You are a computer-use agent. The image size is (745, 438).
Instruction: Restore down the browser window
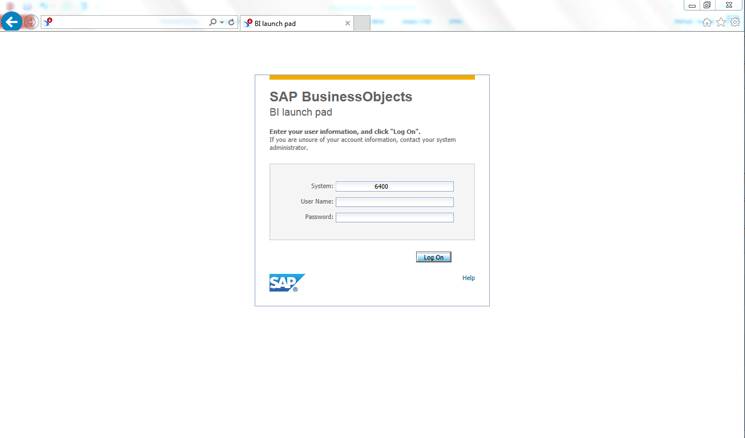707,5
